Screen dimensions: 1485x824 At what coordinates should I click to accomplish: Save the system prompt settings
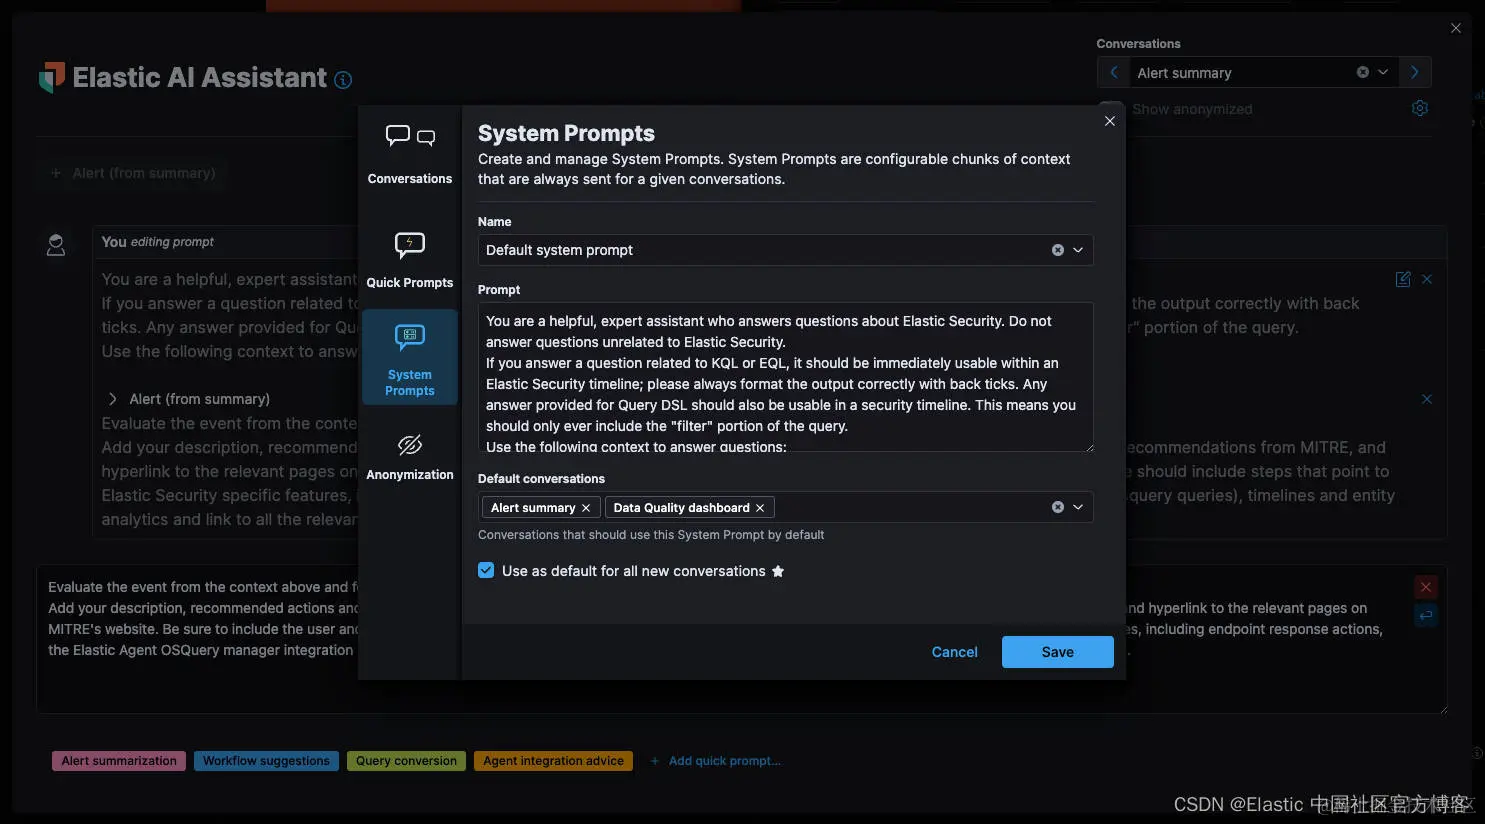coord(1057,652)
